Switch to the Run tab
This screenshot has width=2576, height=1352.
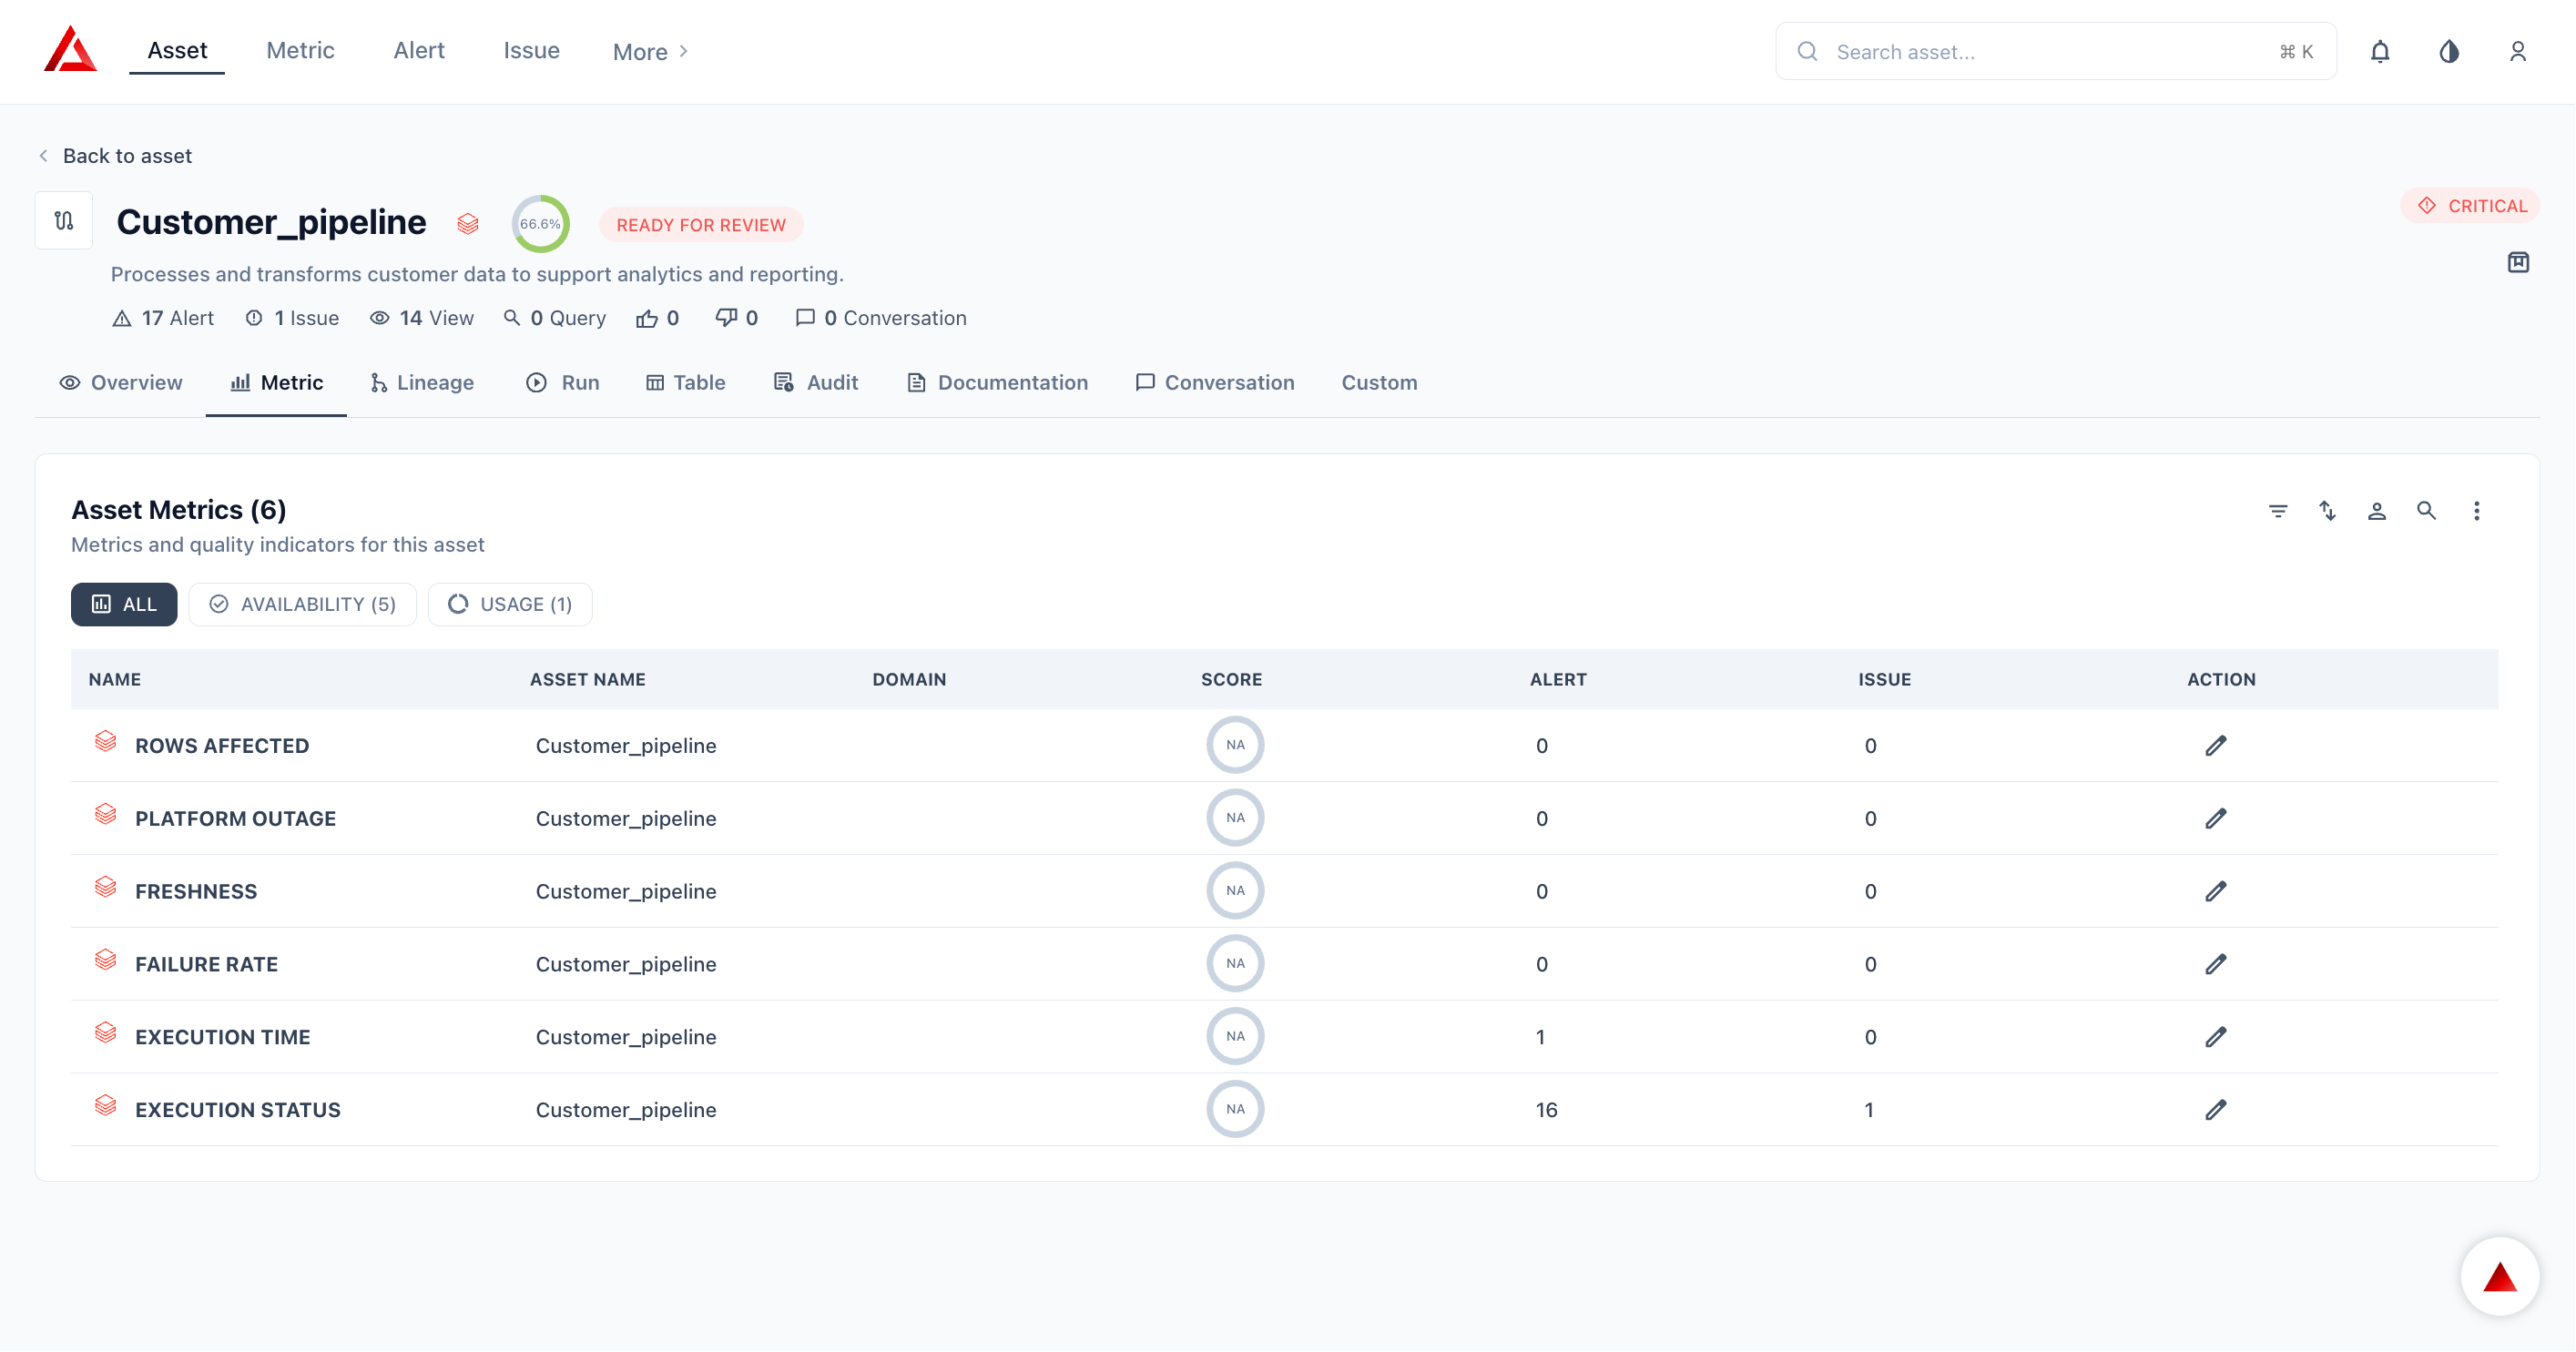(x=563, y=383)
